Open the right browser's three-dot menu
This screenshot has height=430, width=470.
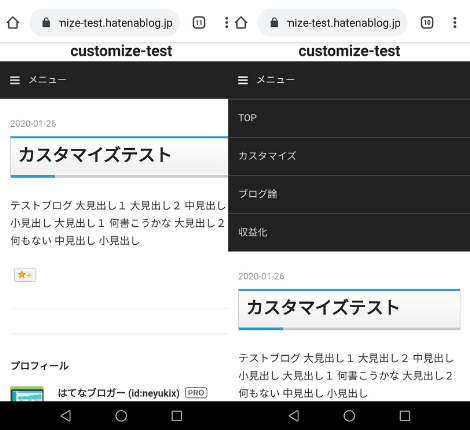(455, 23)
